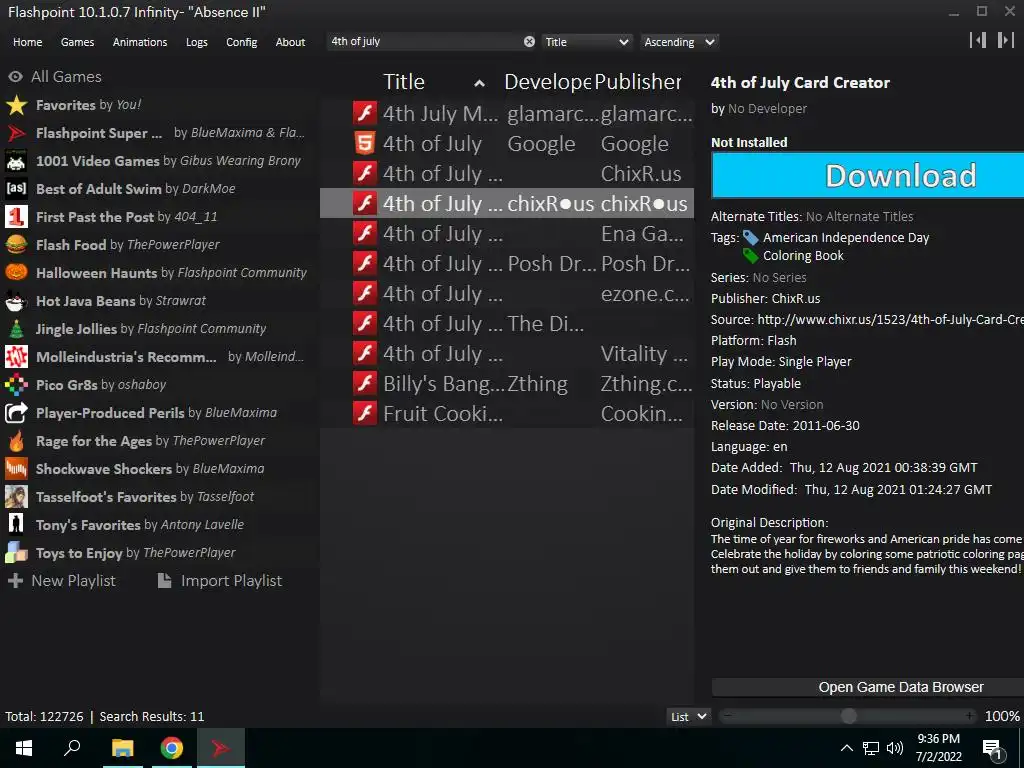Sort by the Developer column header
This screenshot has height=768, width=1024.
point(547,82)
